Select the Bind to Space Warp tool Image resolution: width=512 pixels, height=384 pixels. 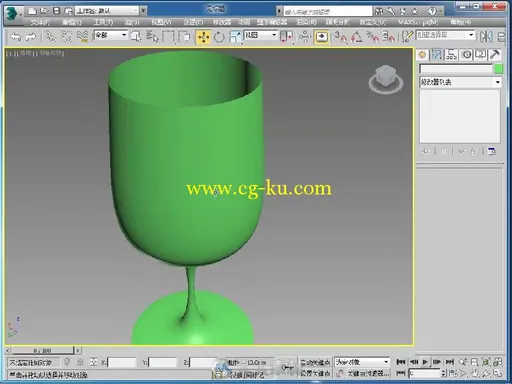click(x=82, y=36)
